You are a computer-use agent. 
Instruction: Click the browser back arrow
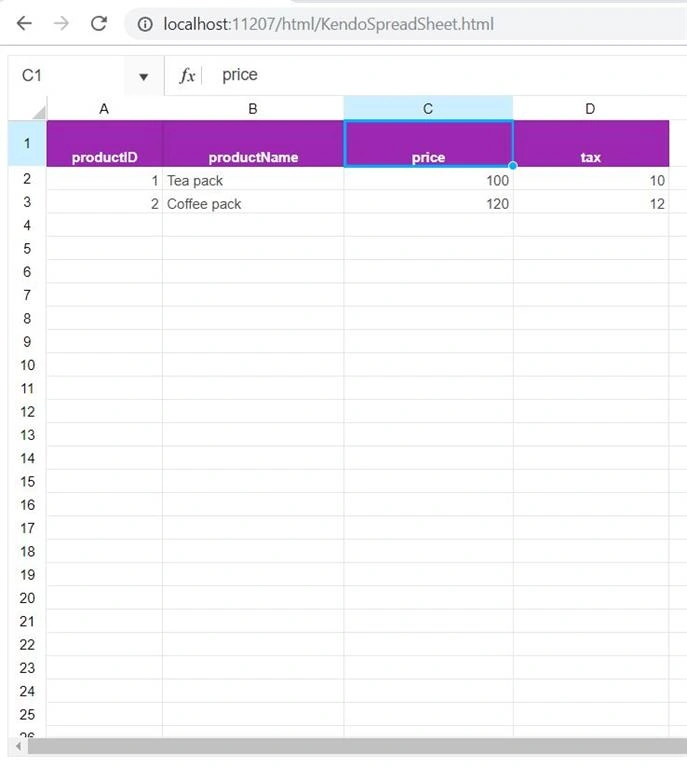[24, 23]
